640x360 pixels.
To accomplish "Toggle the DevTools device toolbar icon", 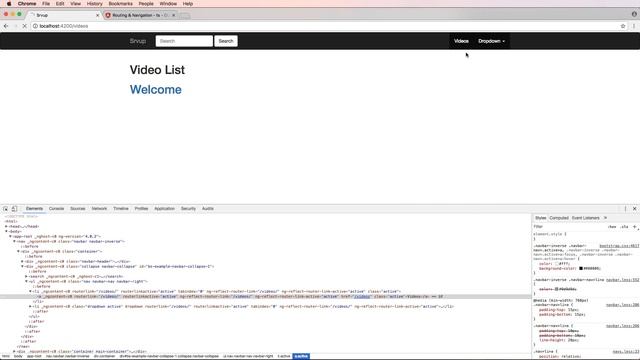I will point(14,209).
